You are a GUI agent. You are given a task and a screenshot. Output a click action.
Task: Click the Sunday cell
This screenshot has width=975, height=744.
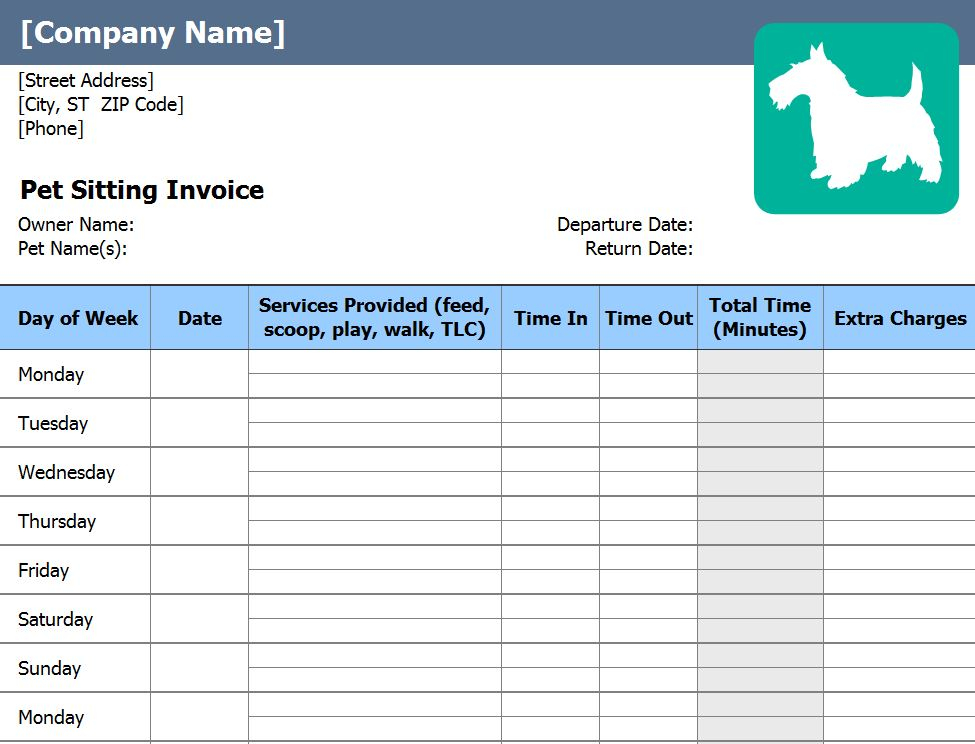75,668
